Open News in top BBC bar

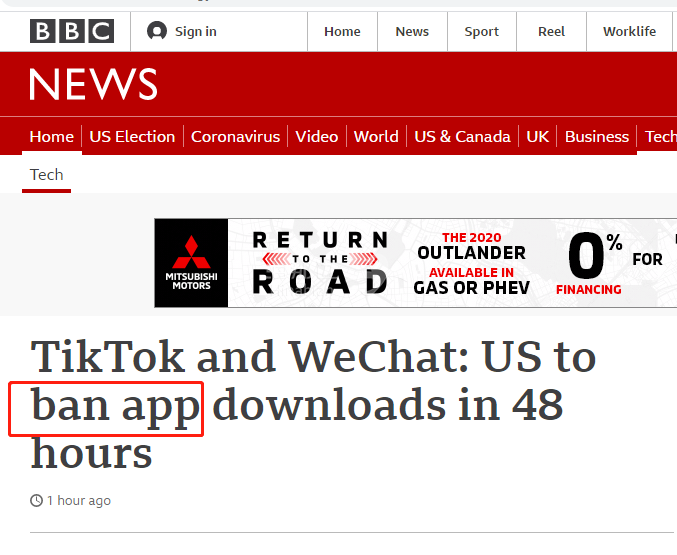coord(412,32)
